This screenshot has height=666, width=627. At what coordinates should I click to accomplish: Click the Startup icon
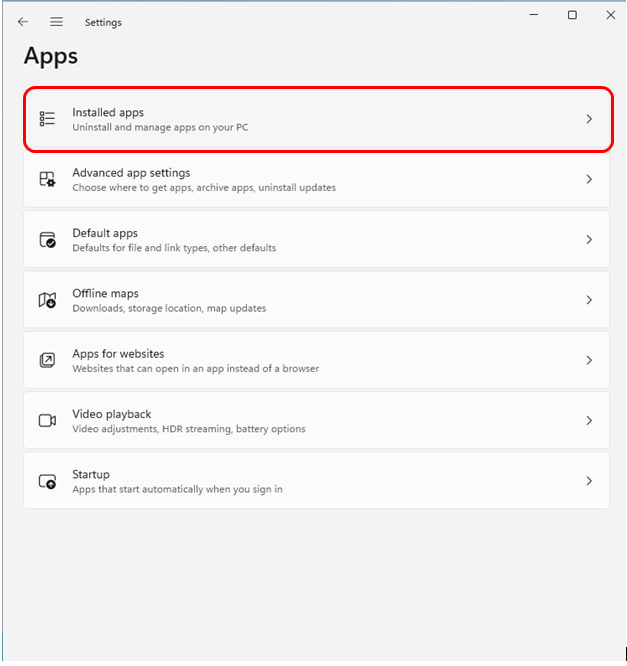[47, 481]
